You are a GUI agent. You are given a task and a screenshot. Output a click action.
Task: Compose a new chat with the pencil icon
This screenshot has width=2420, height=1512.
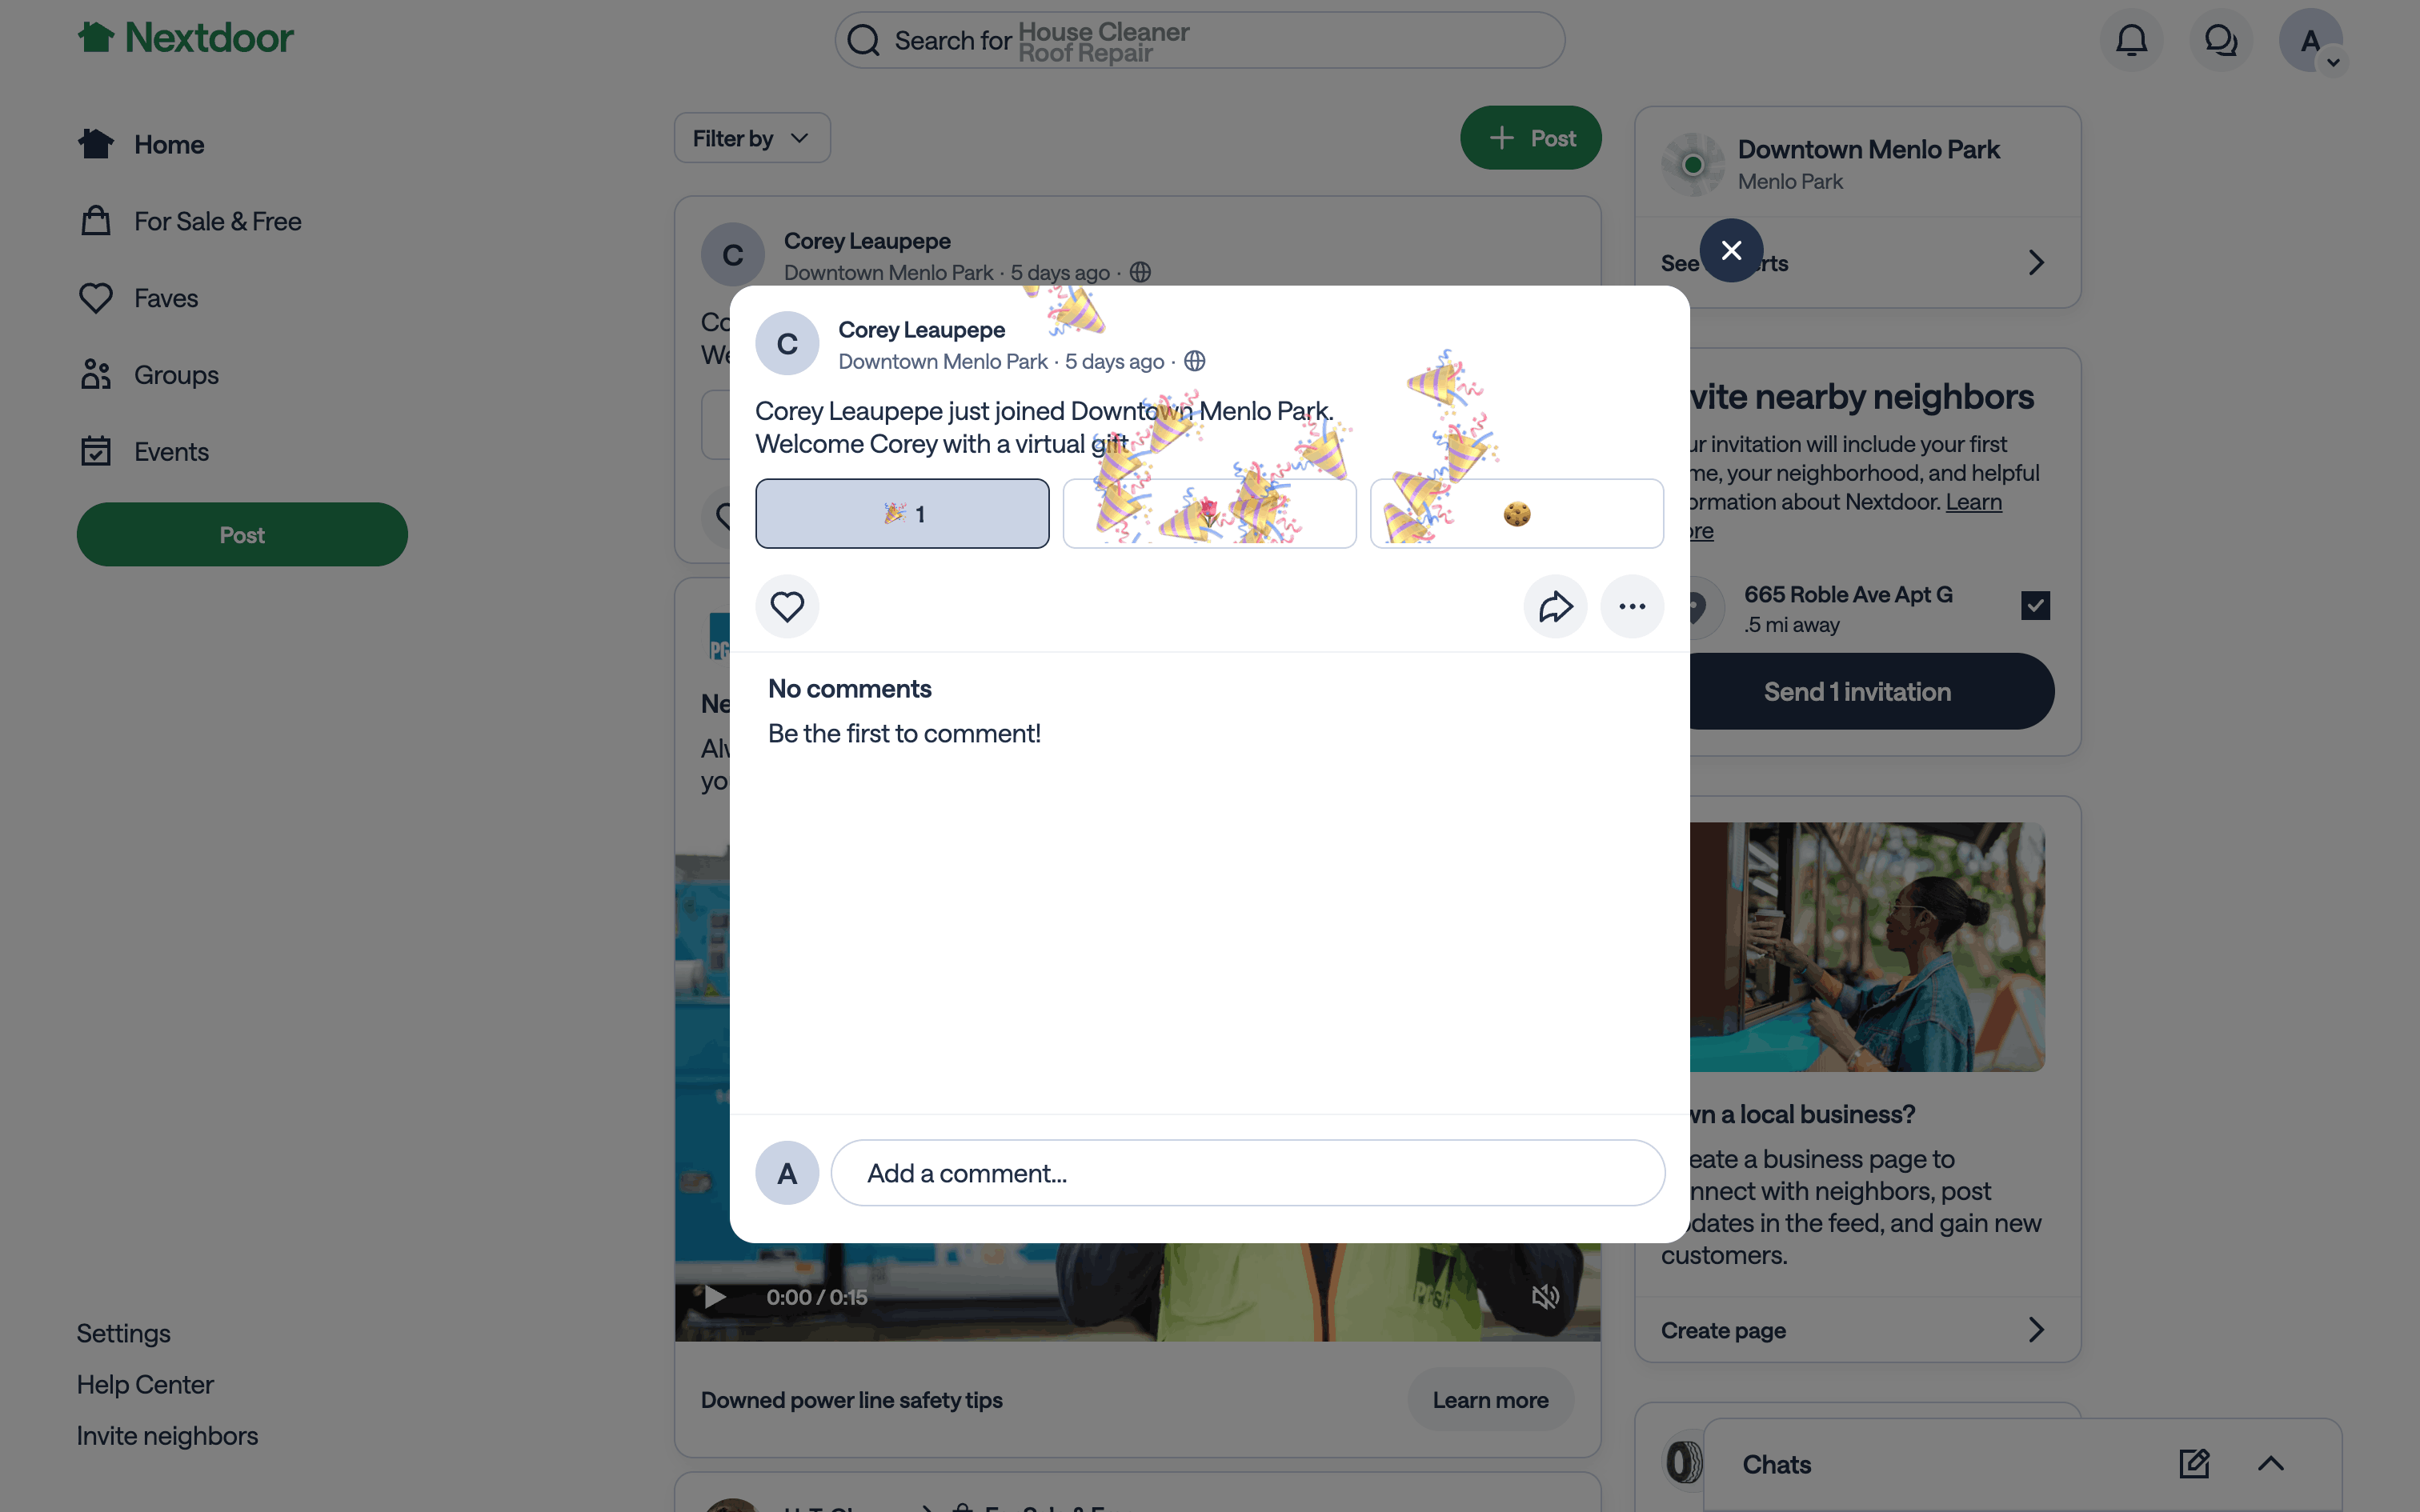(2194, 1464)
